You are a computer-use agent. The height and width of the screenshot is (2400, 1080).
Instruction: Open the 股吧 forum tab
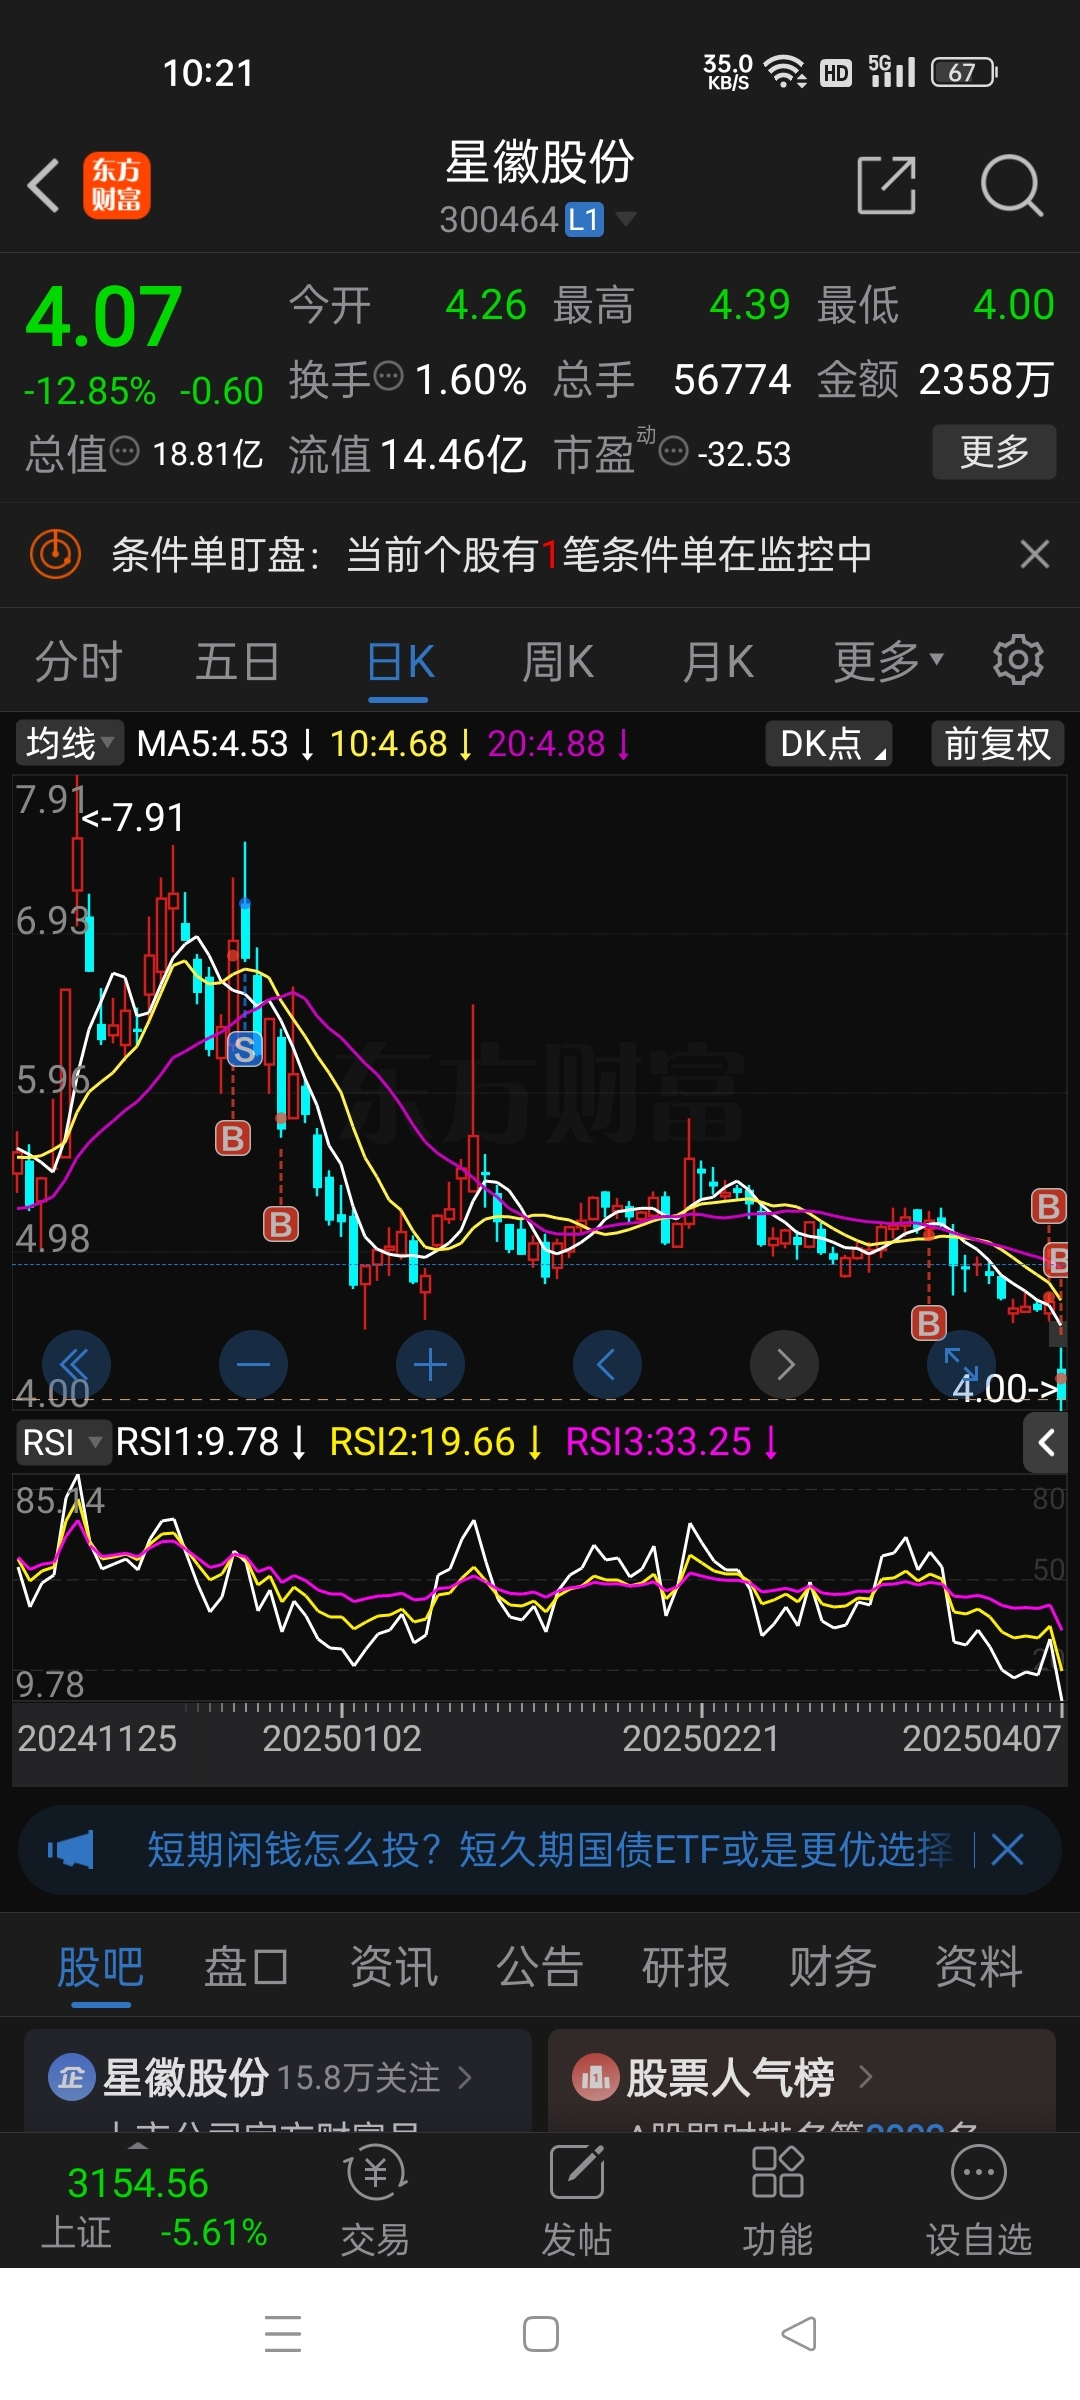(100, 1967)
